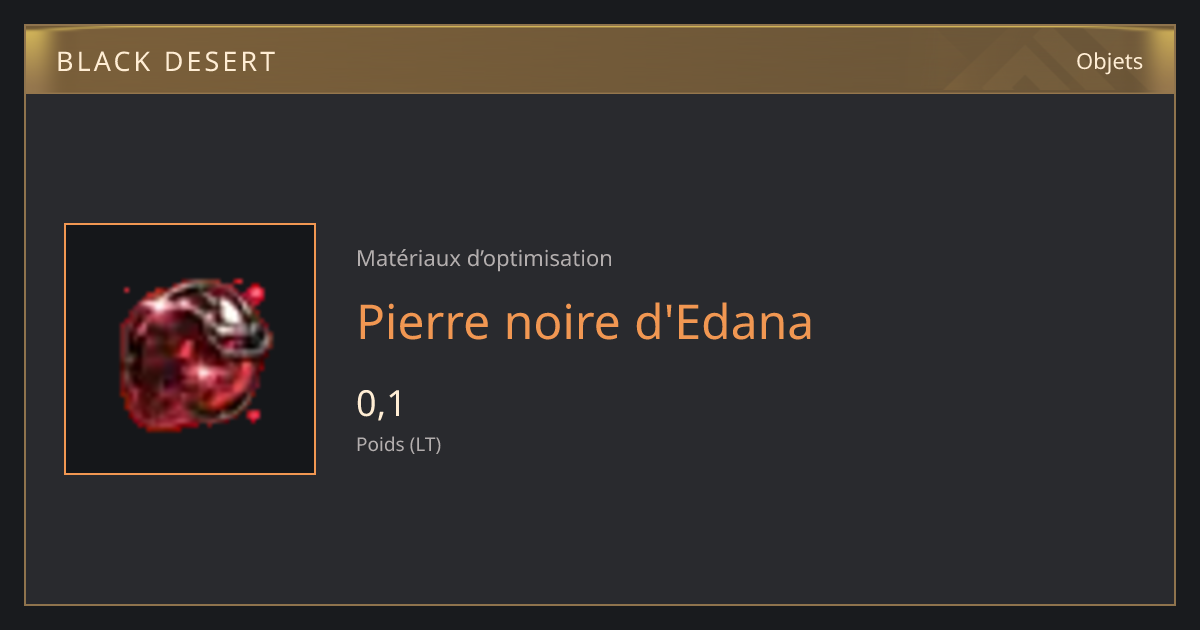Click the red Edana black stone icon
The height and width of the screenshot is (630, 1200).
(193, 354)
